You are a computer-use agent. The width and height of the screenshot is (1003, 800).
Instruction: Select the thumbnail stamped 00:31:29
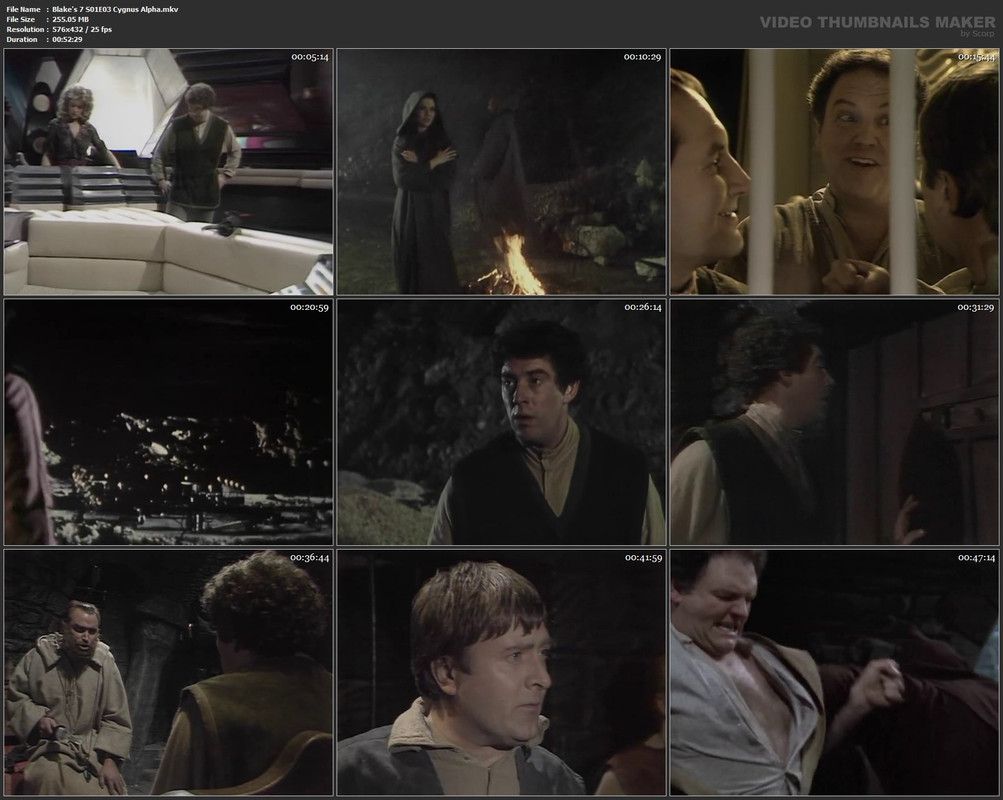[834, 422]
